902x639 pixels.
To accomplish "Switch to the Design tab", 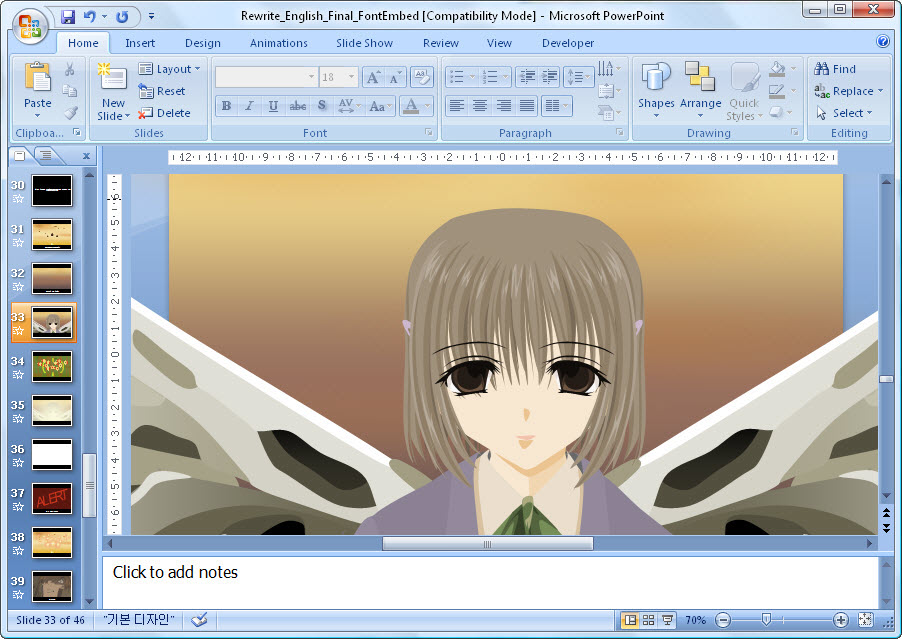I will coord(202,43).
